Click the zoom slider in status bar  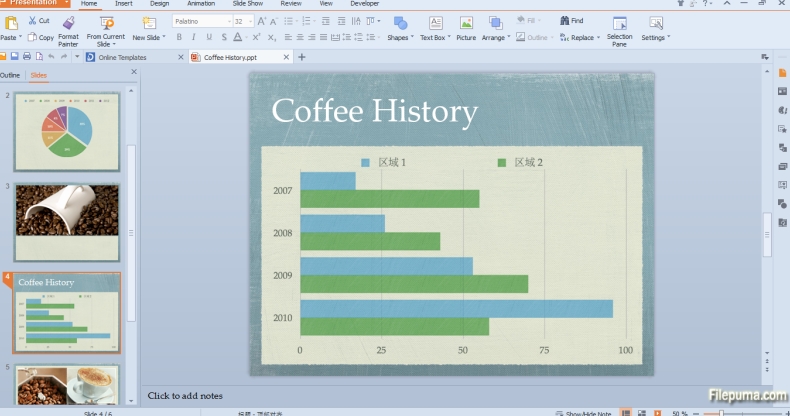point(720,412)
